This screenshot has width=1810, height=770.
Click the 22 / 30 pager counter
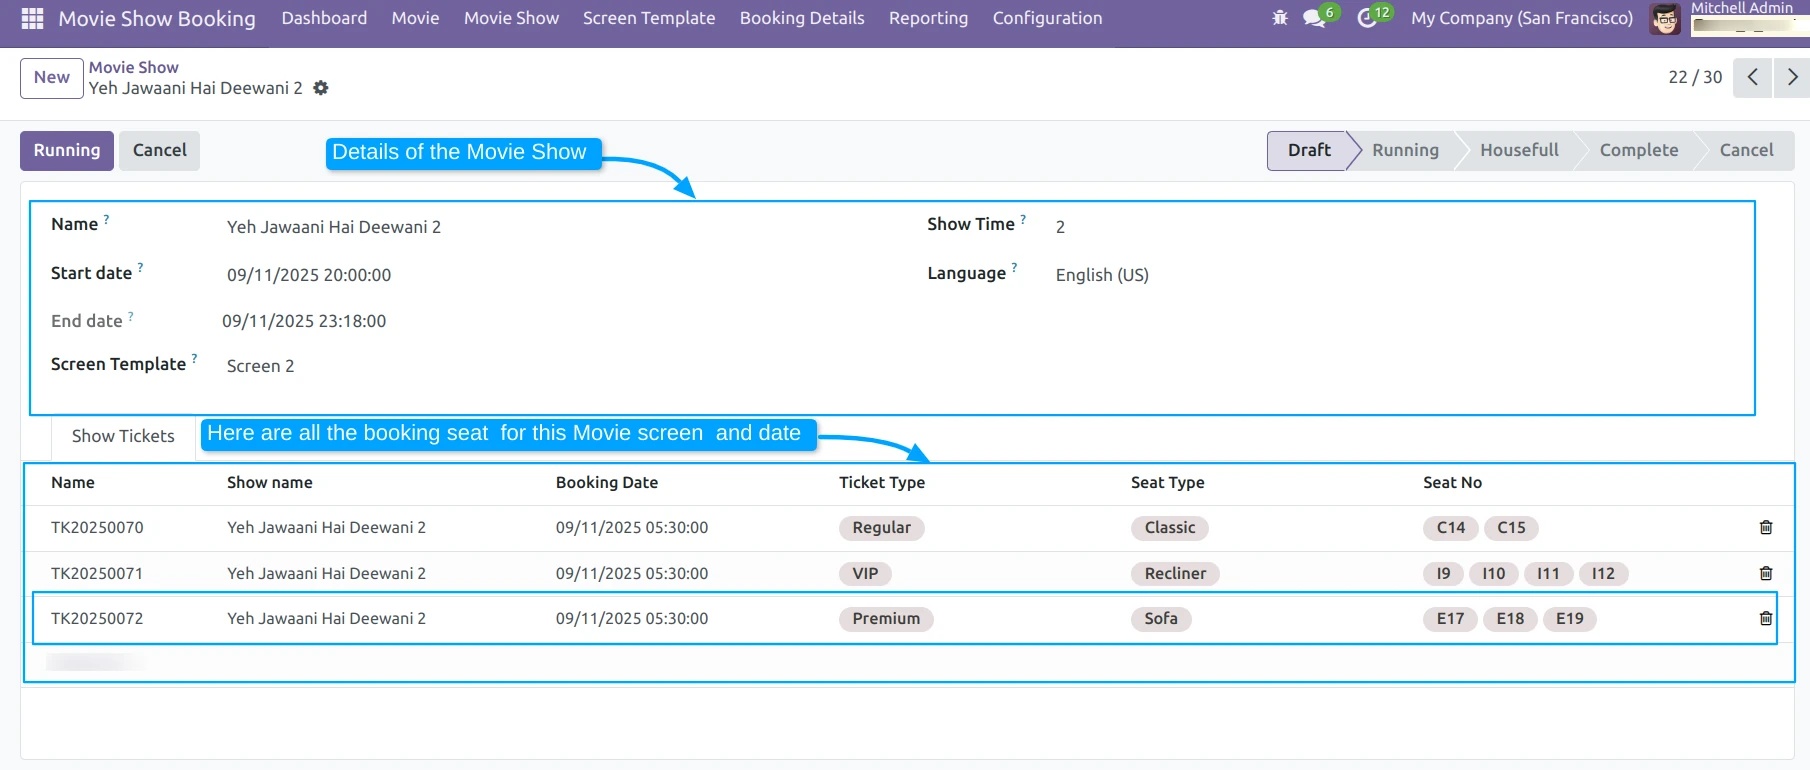click(1695, 77)
